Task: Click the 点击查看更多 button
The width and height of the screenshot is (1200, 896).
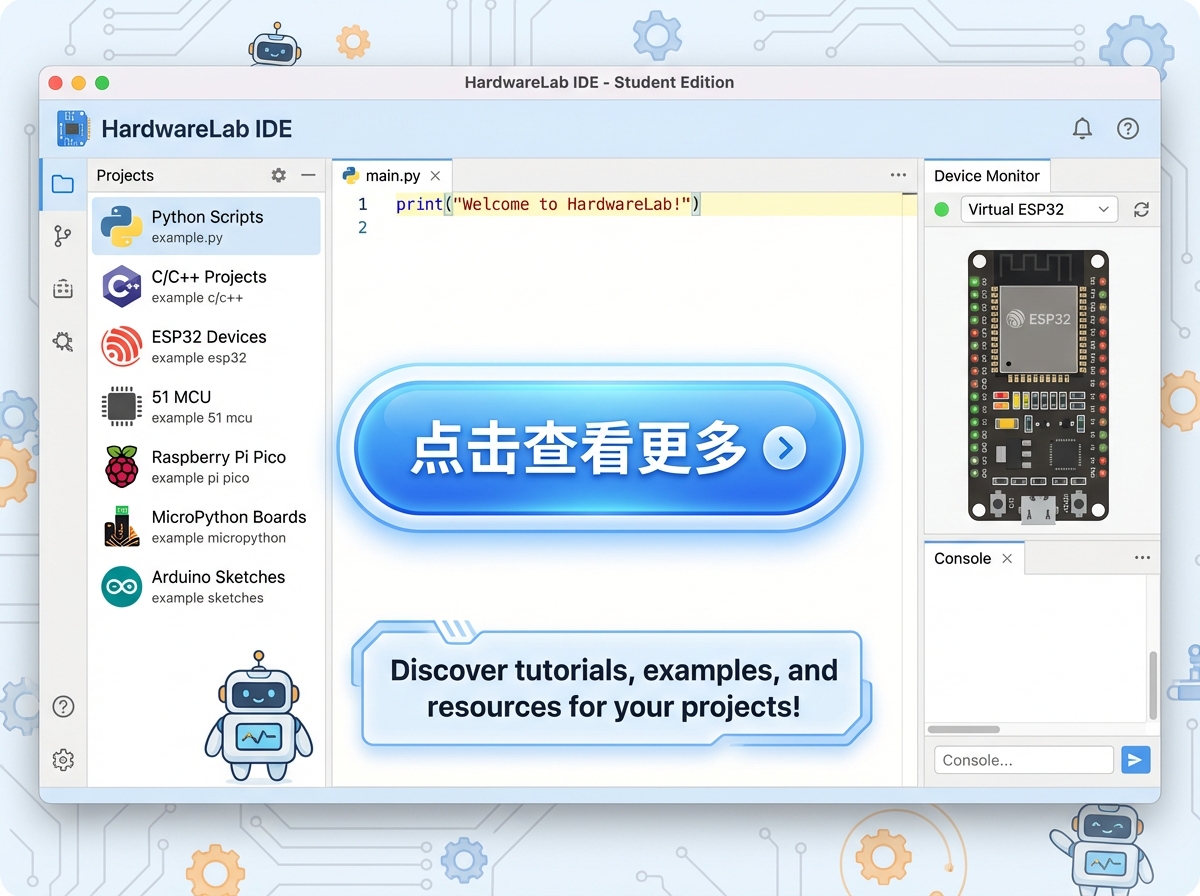Action: [598, 449]
